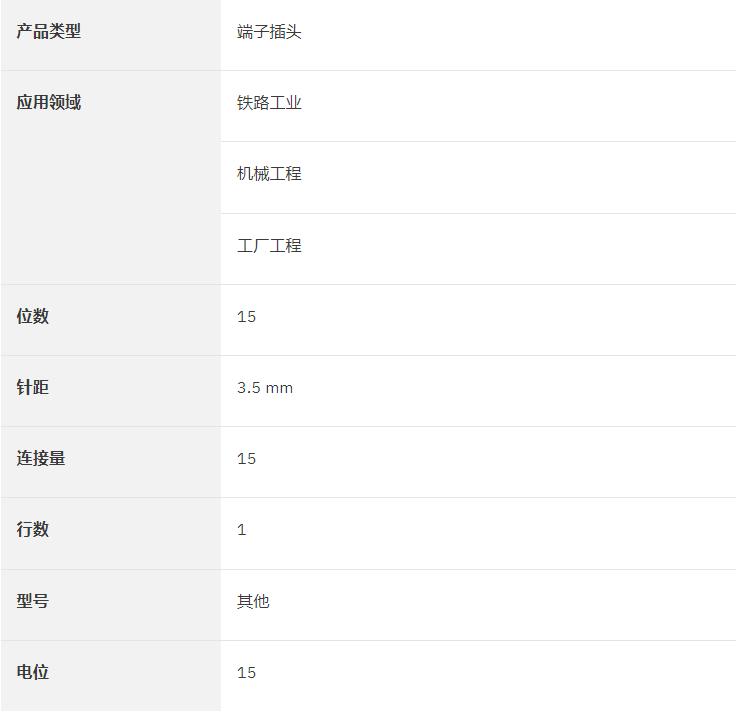737x711 pixels.
Task: Click the 连接量 label
Action: pos(41,458)
